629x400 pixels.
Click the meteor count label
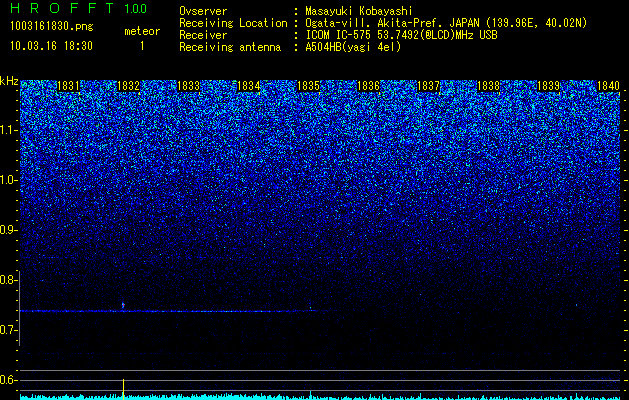[142, 31]
